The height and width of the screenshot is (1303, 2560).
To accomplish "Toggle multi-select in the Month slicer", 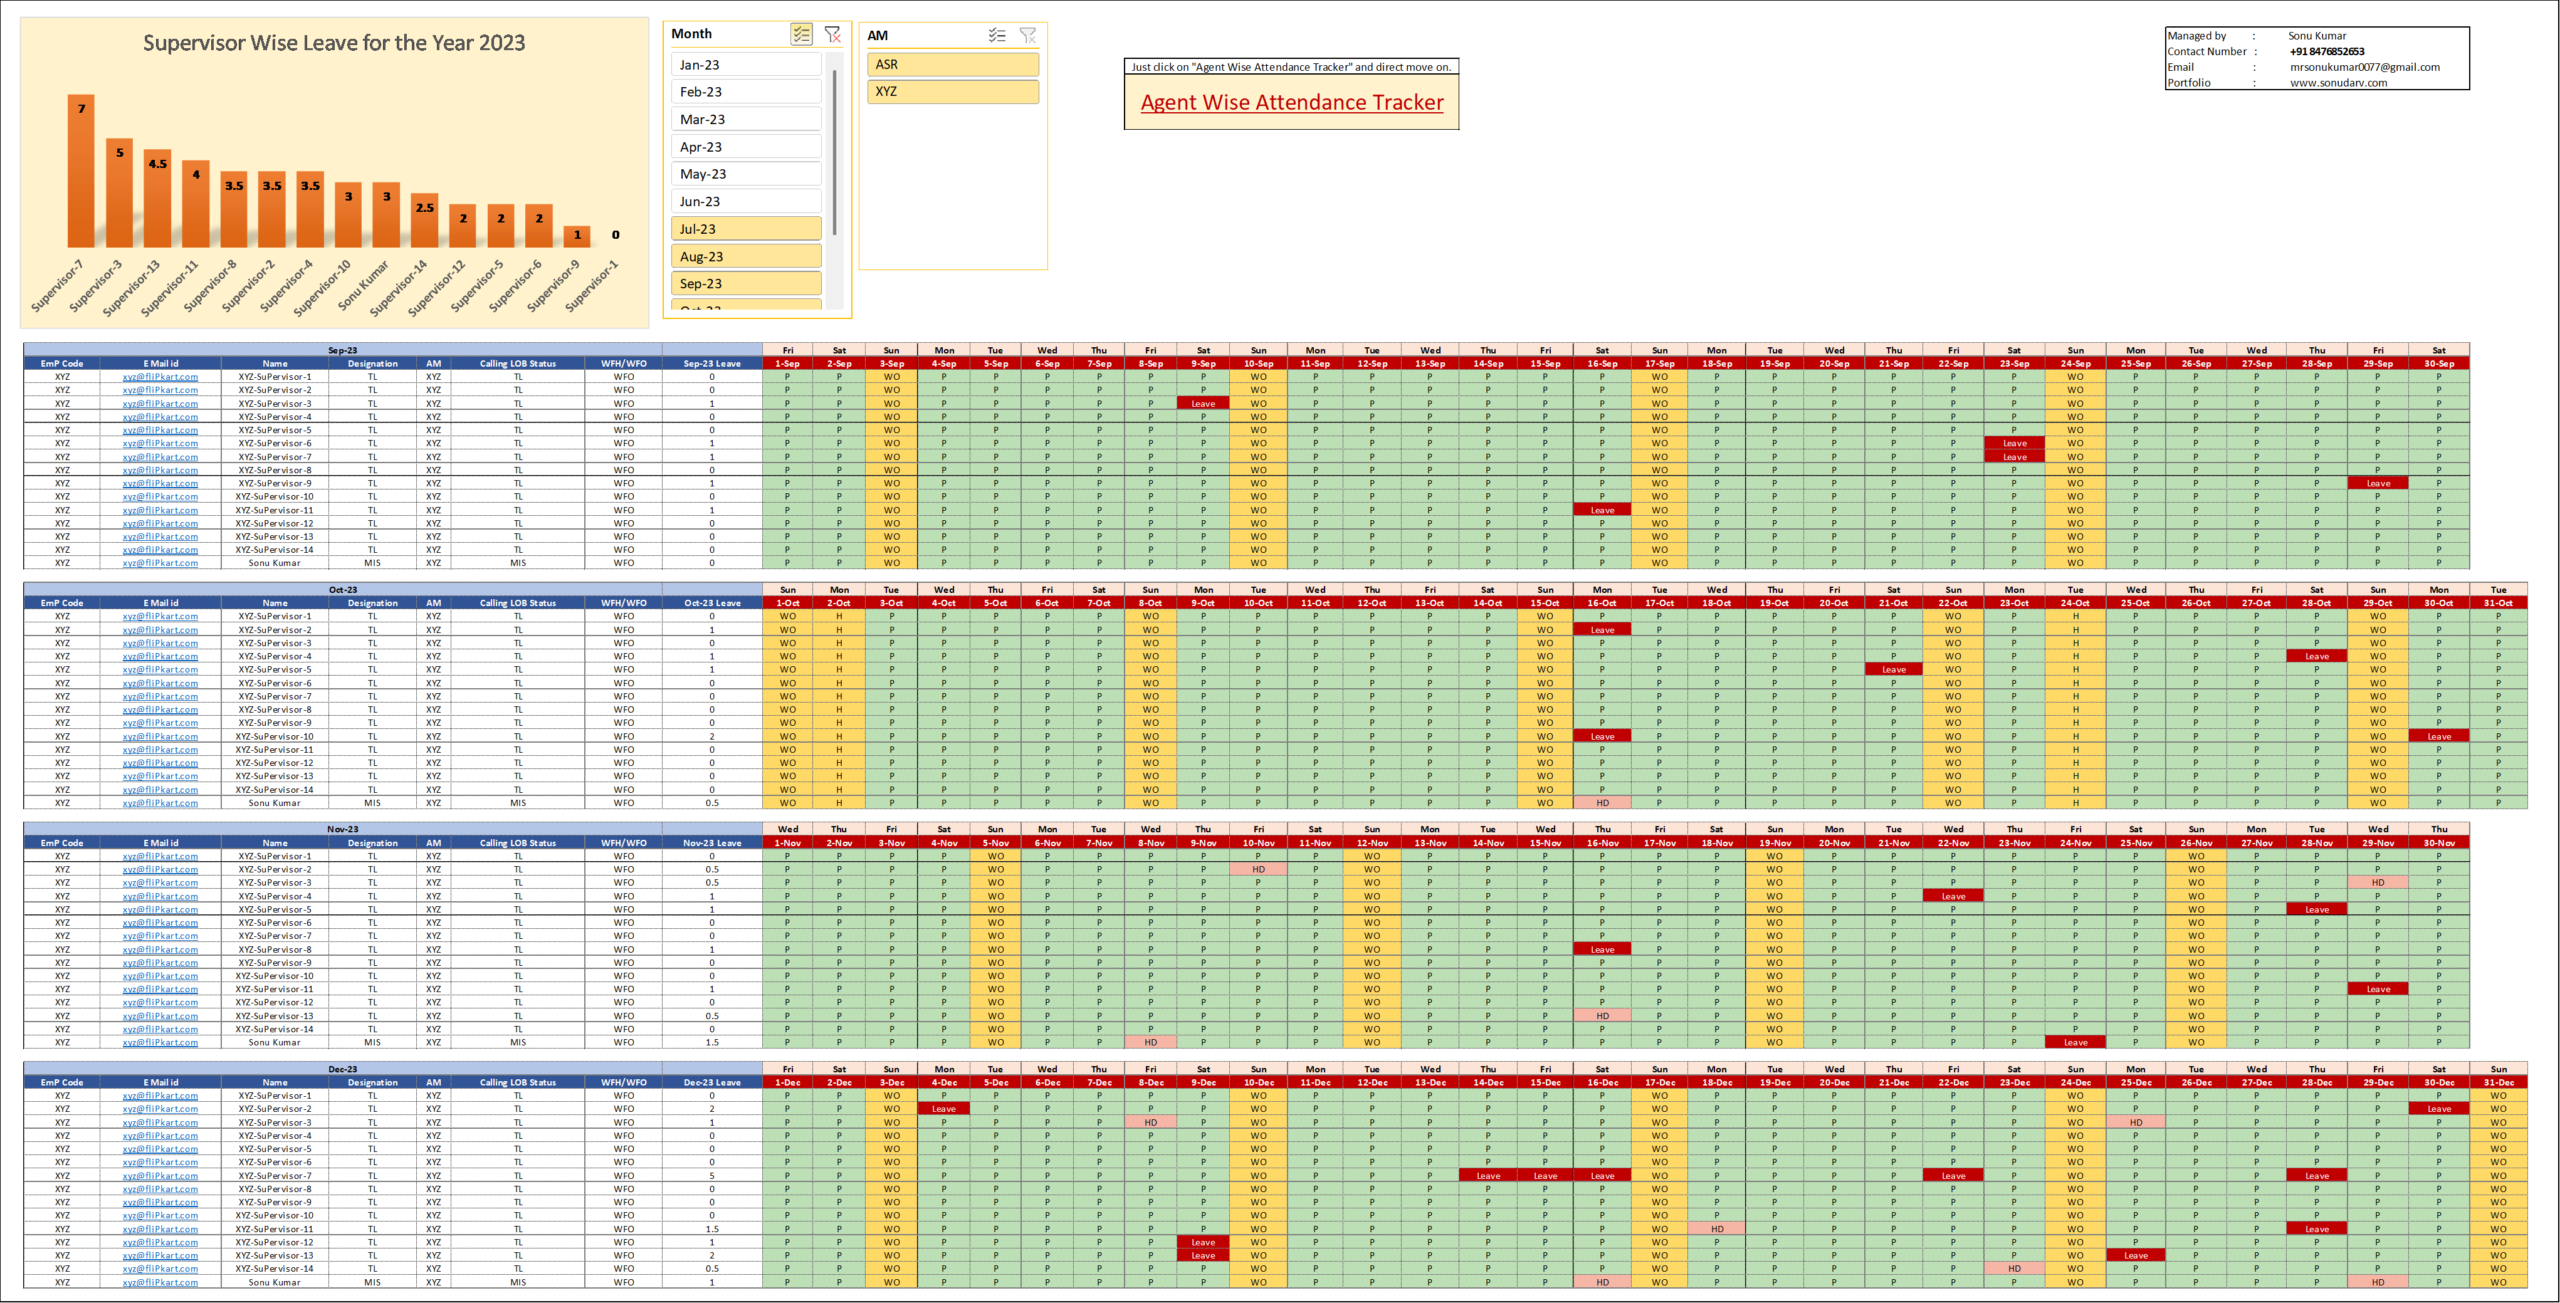I will [x=801, y=35].
